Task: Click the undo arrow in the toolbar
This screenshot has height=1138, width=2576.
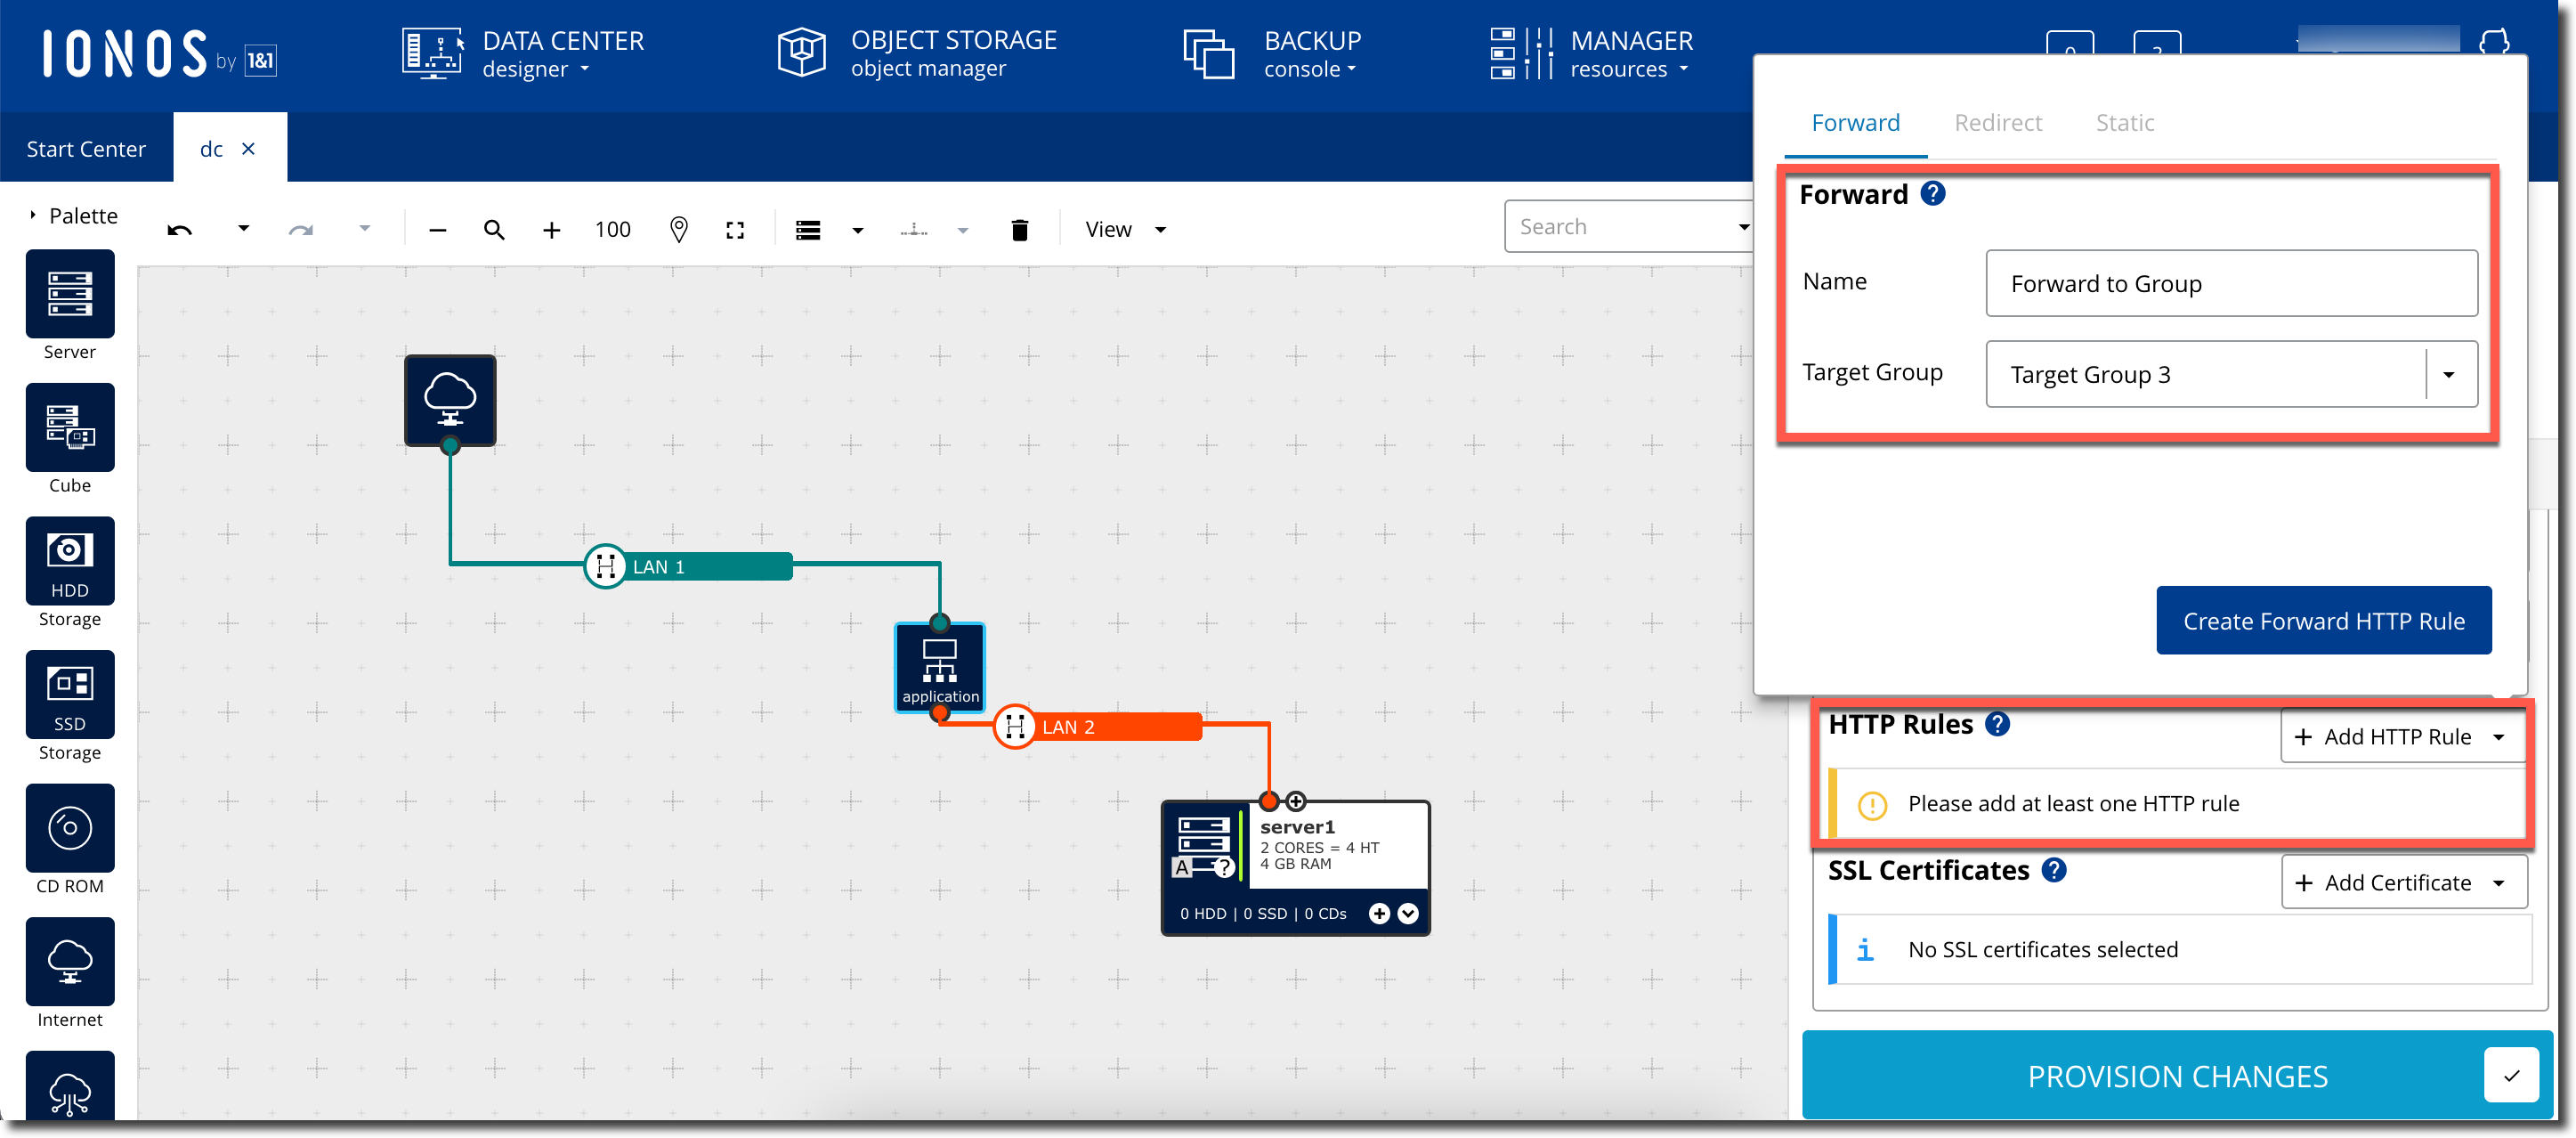Action: [x=180, y=230]
